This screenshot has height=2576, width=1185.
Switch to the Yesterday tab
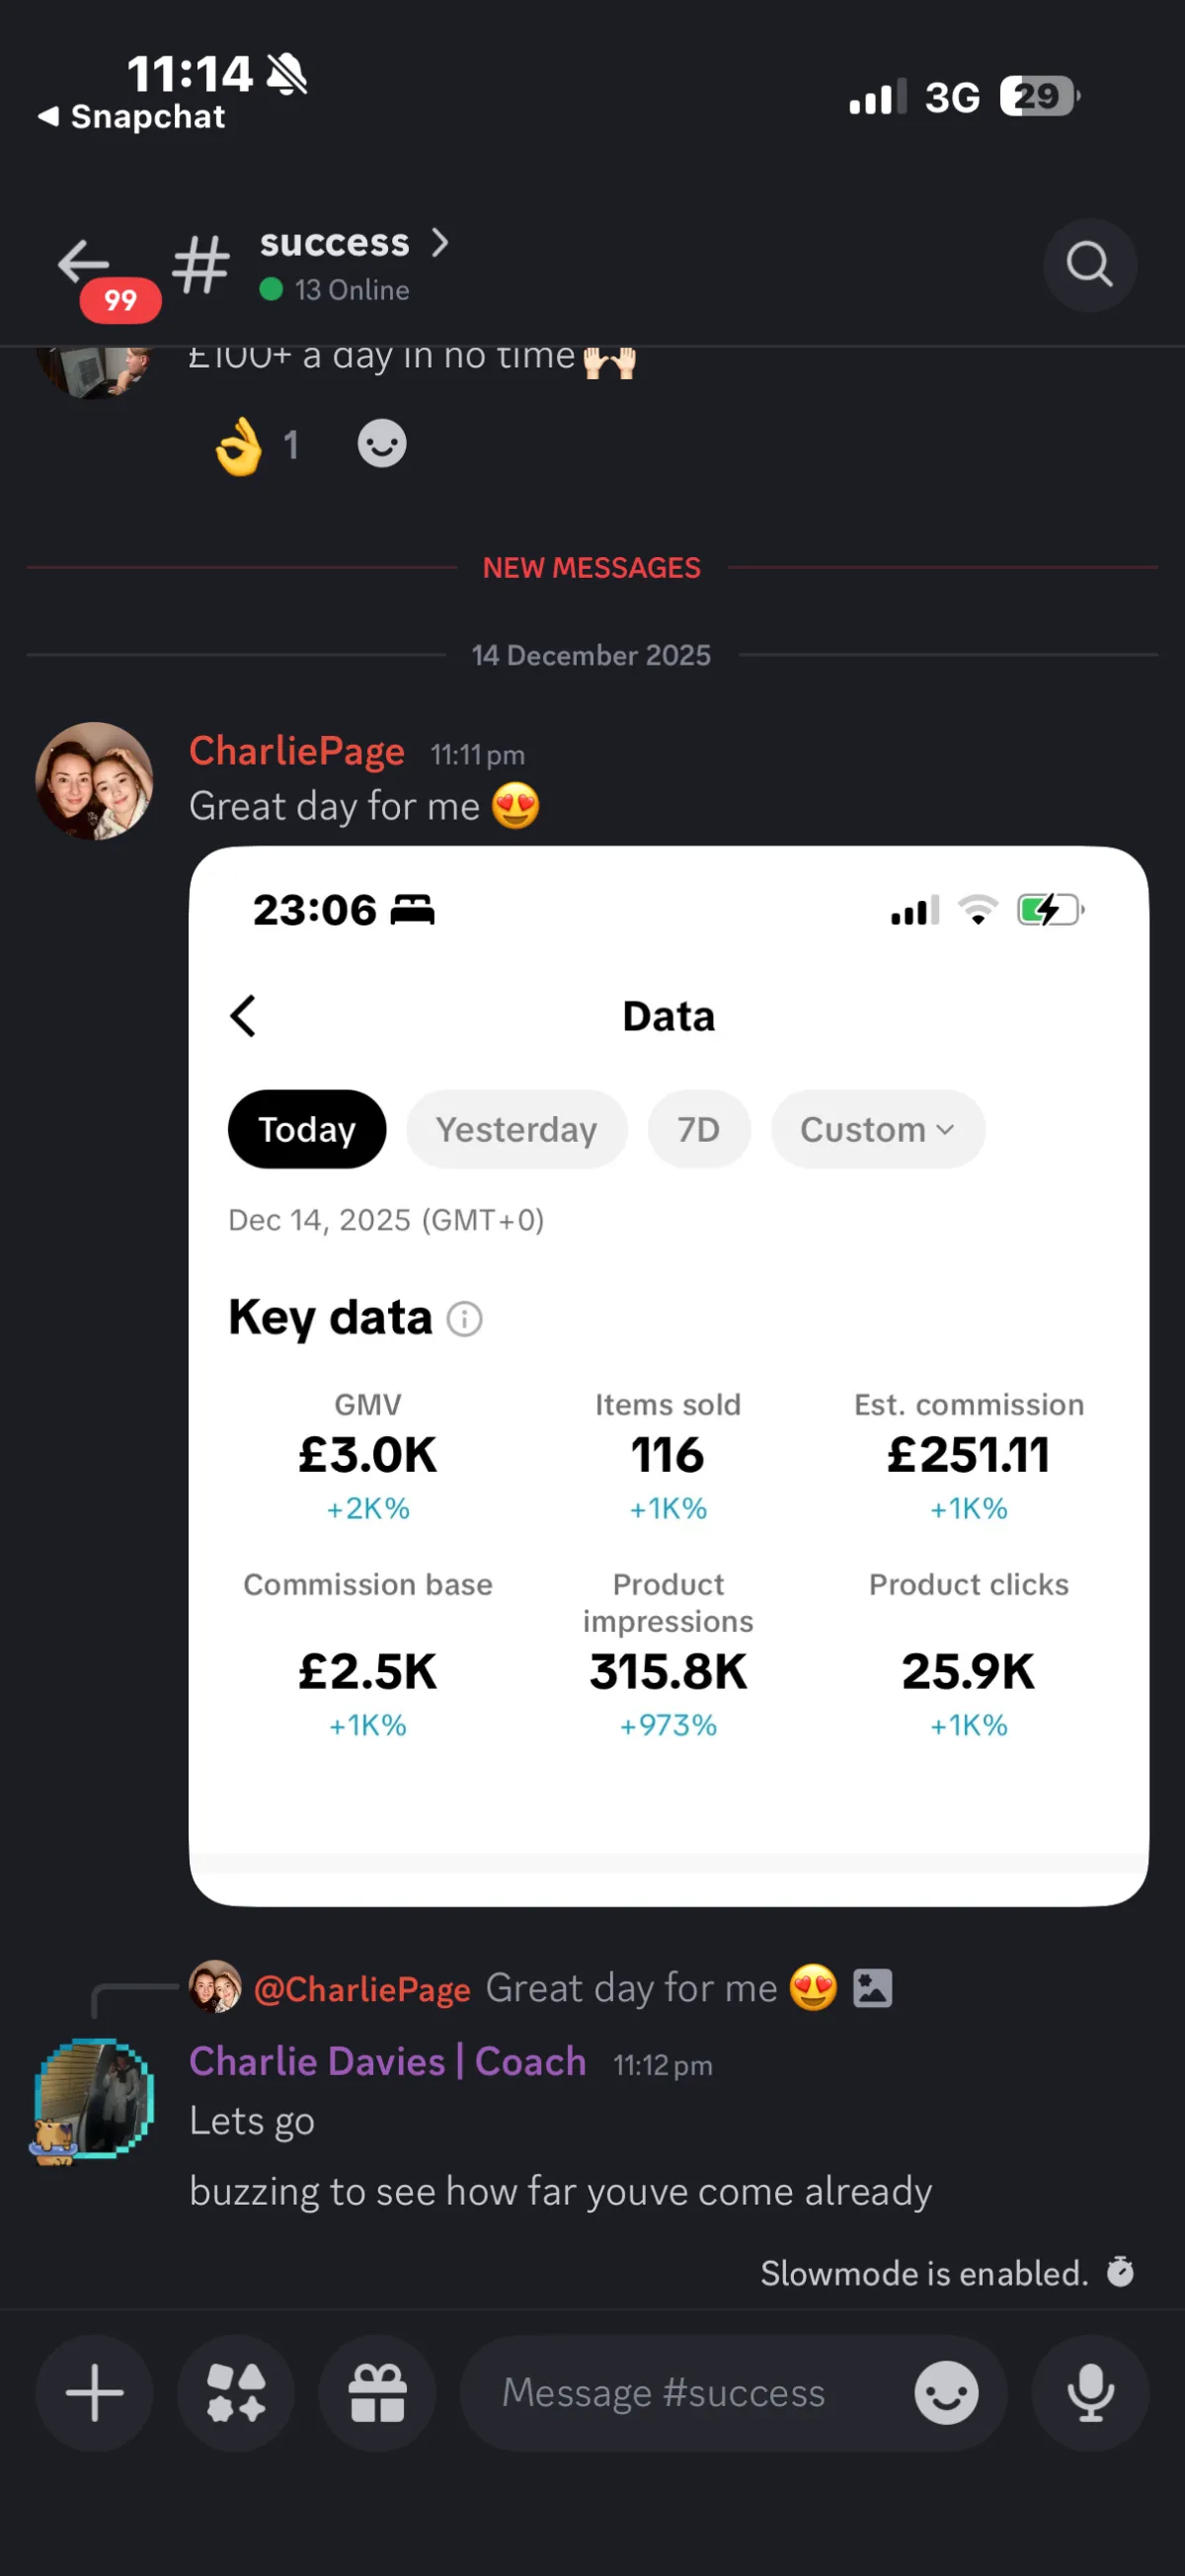516,1129
